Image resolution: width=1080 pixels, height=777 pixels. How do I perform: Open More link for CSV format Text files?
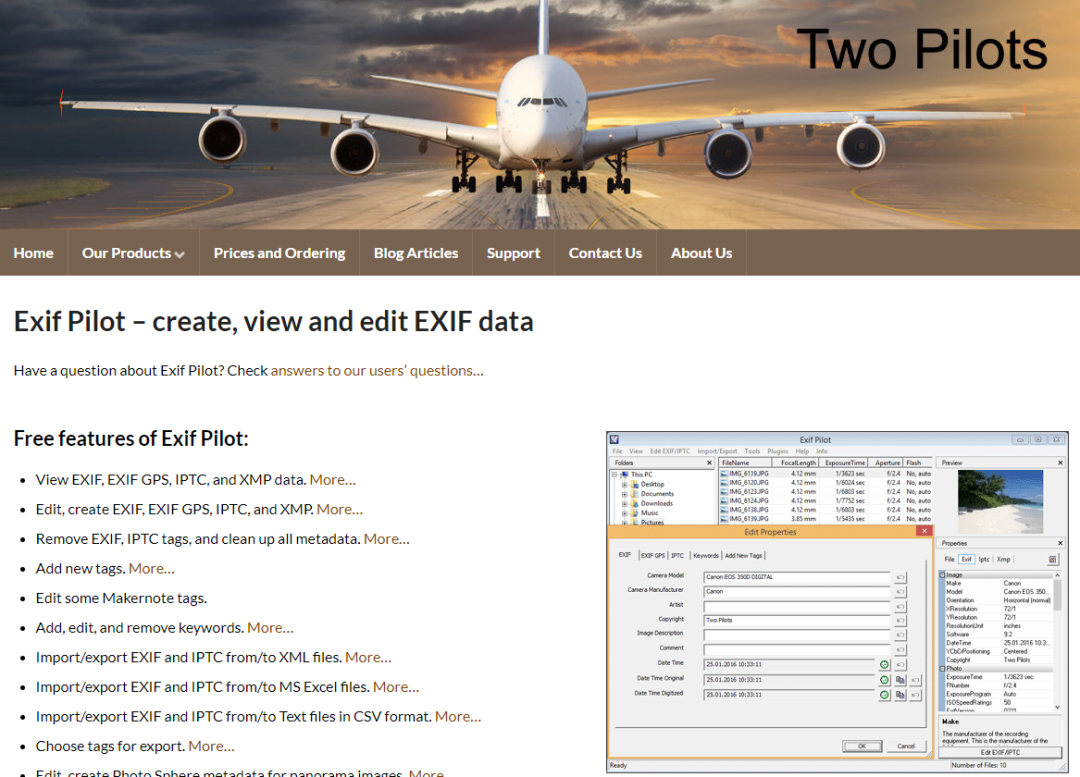click(x=458, y=716)
